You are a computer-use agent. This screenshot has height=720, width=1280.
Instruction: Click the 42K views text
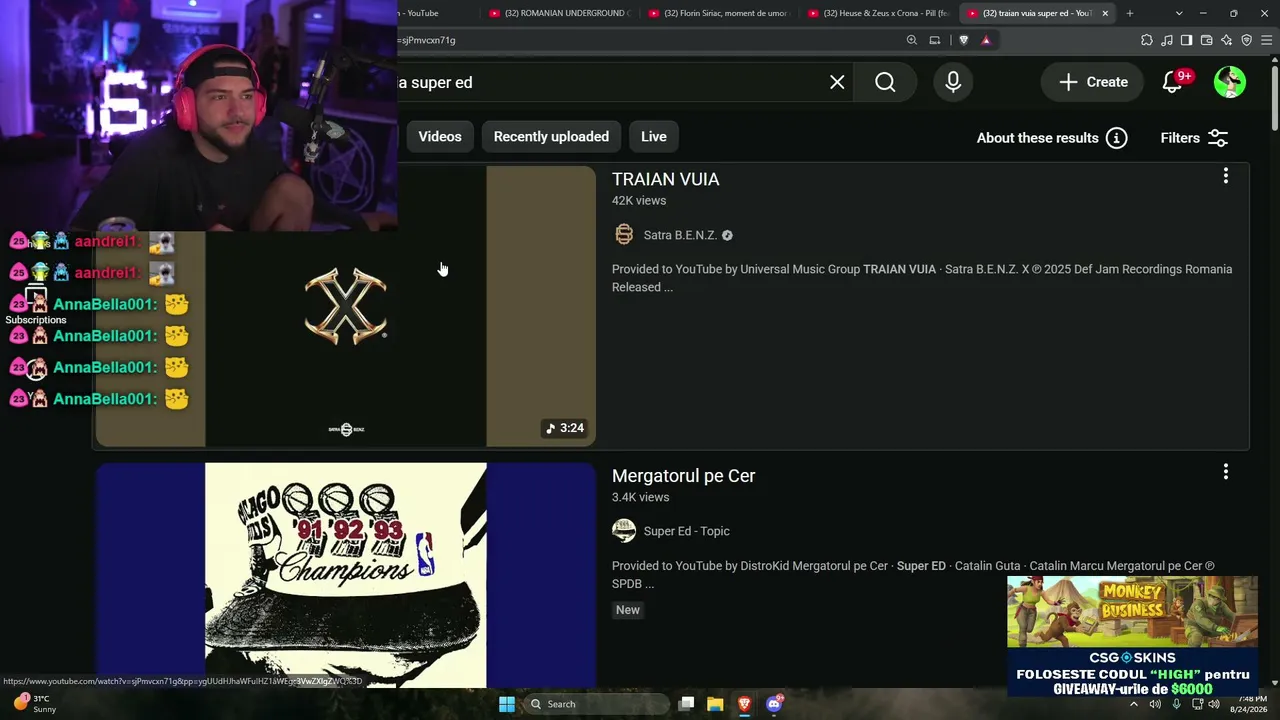click(639, 201)
